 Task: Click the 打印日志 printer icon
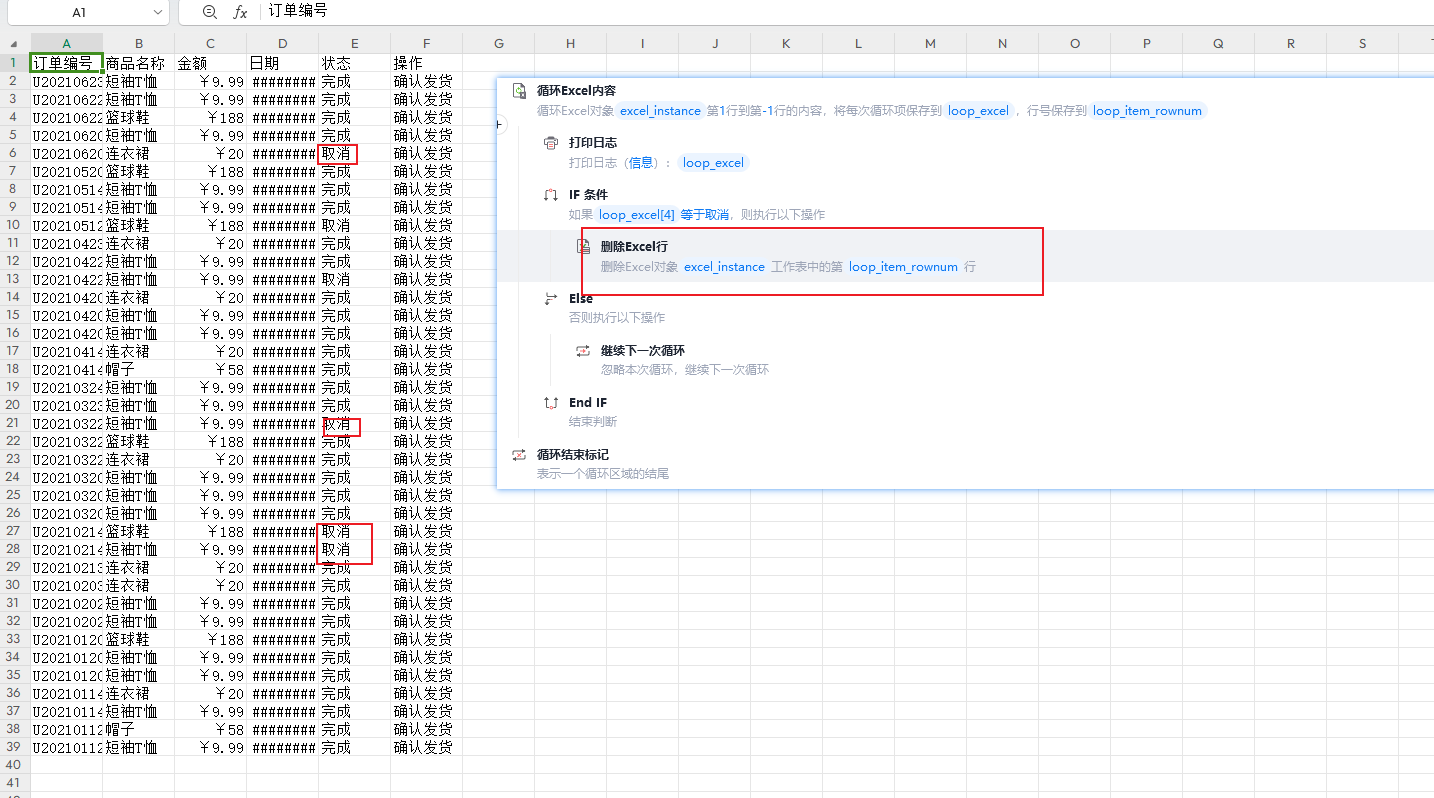pyautogui.click(x=551, y=143)
